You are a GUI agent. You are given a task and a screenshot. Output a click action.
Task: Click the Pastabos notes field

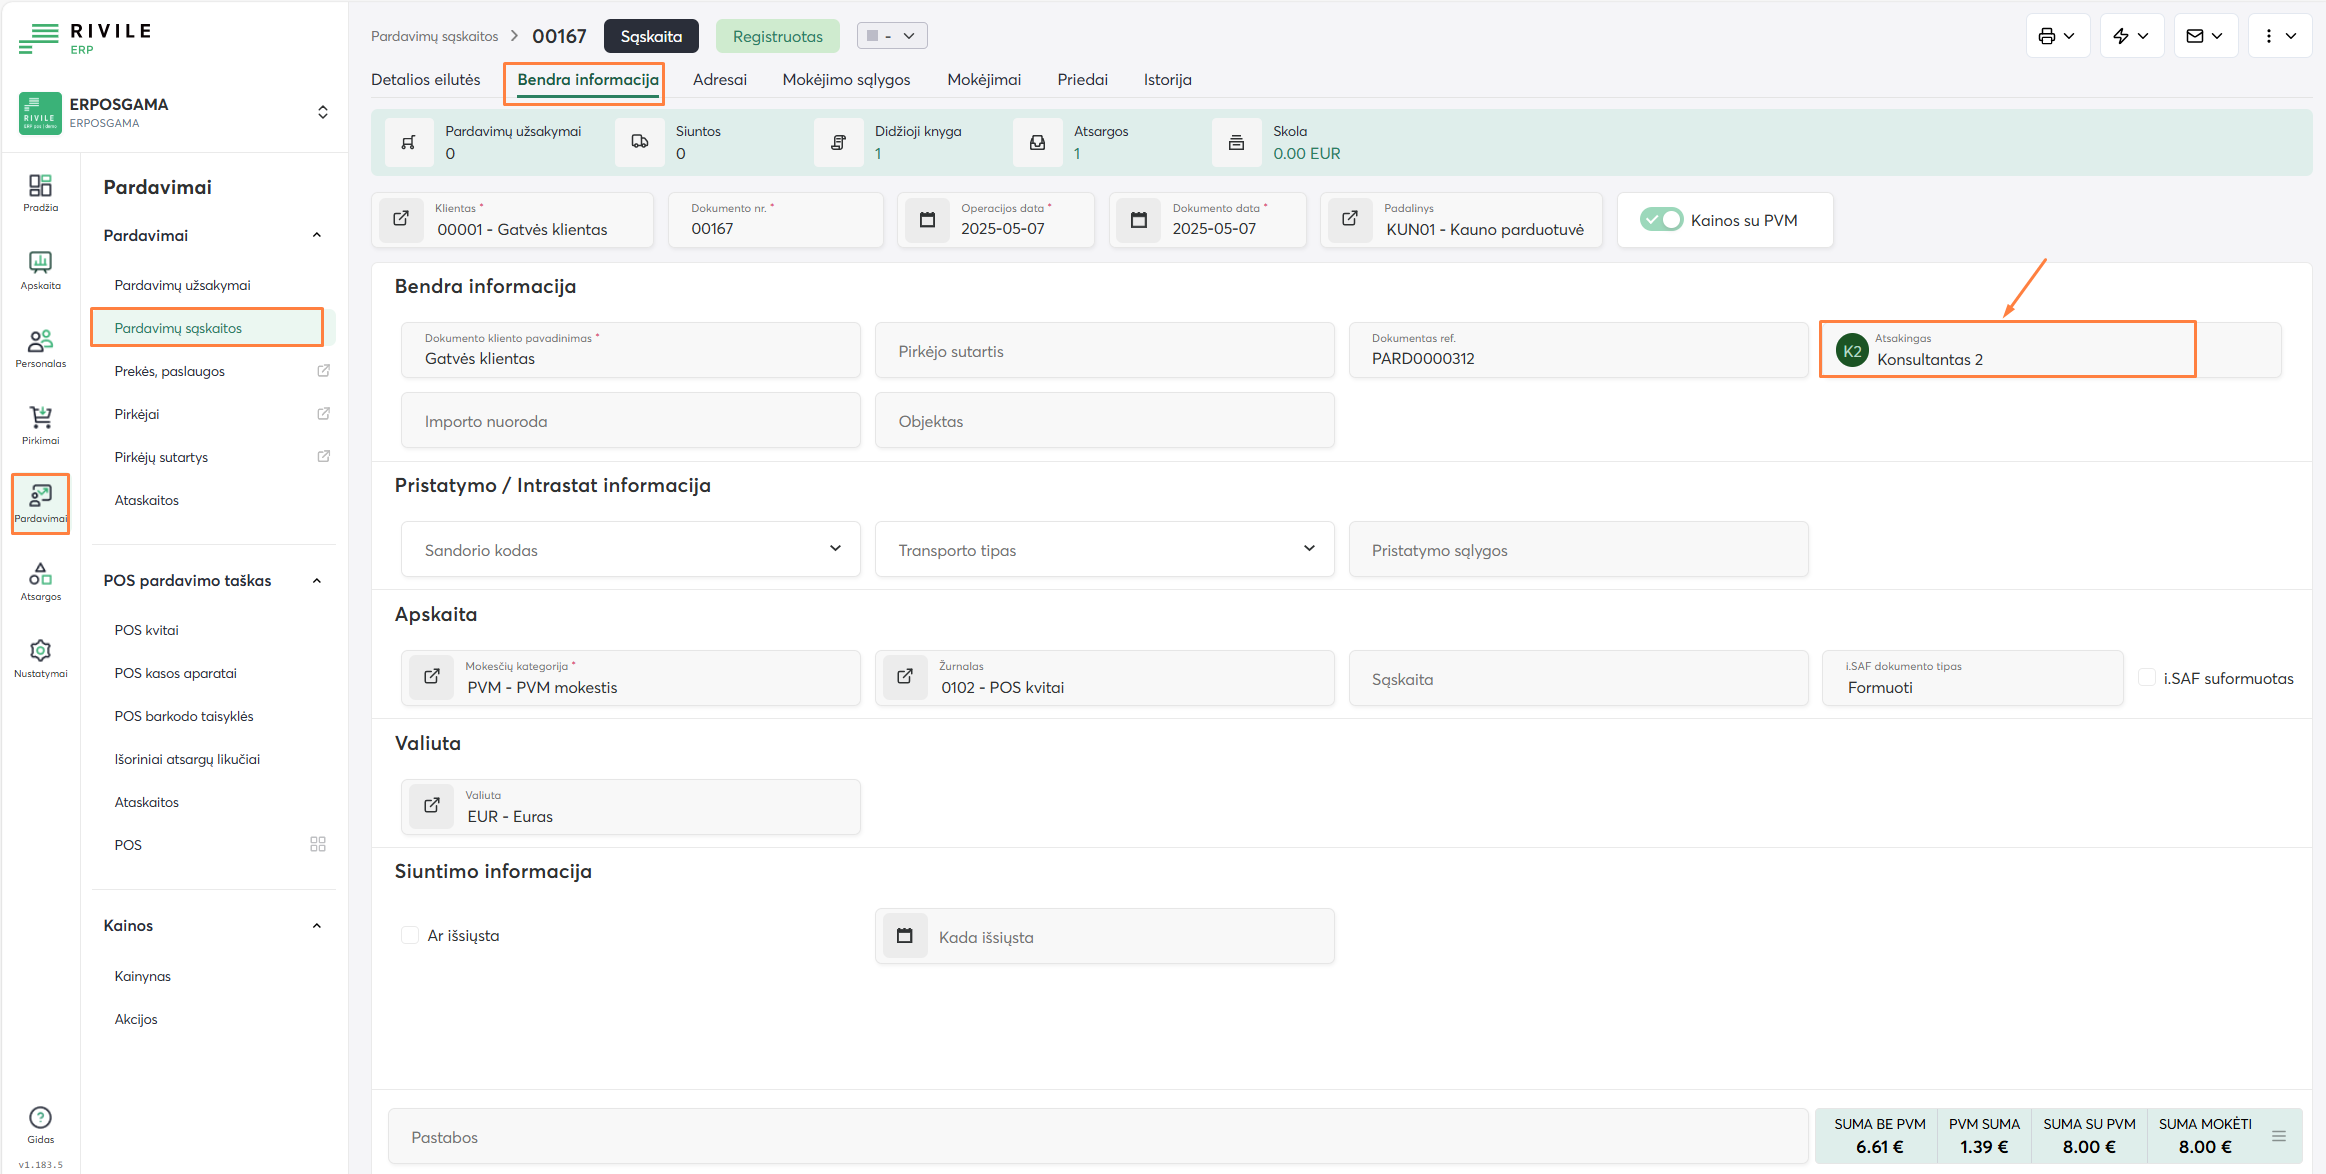pos(1097,1137)
